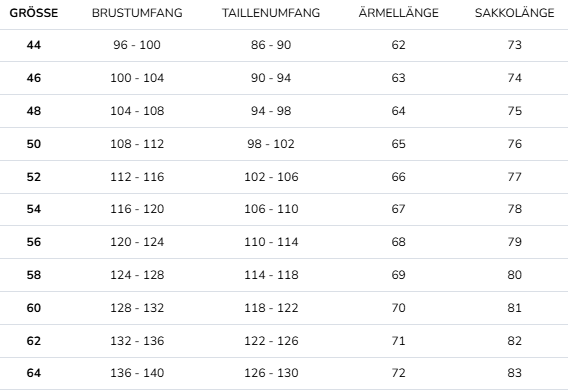Viewport: 568px width, 391px height.
Task: Click the ÄRMELLÄNGE column header
Action: tap(398, 13)
